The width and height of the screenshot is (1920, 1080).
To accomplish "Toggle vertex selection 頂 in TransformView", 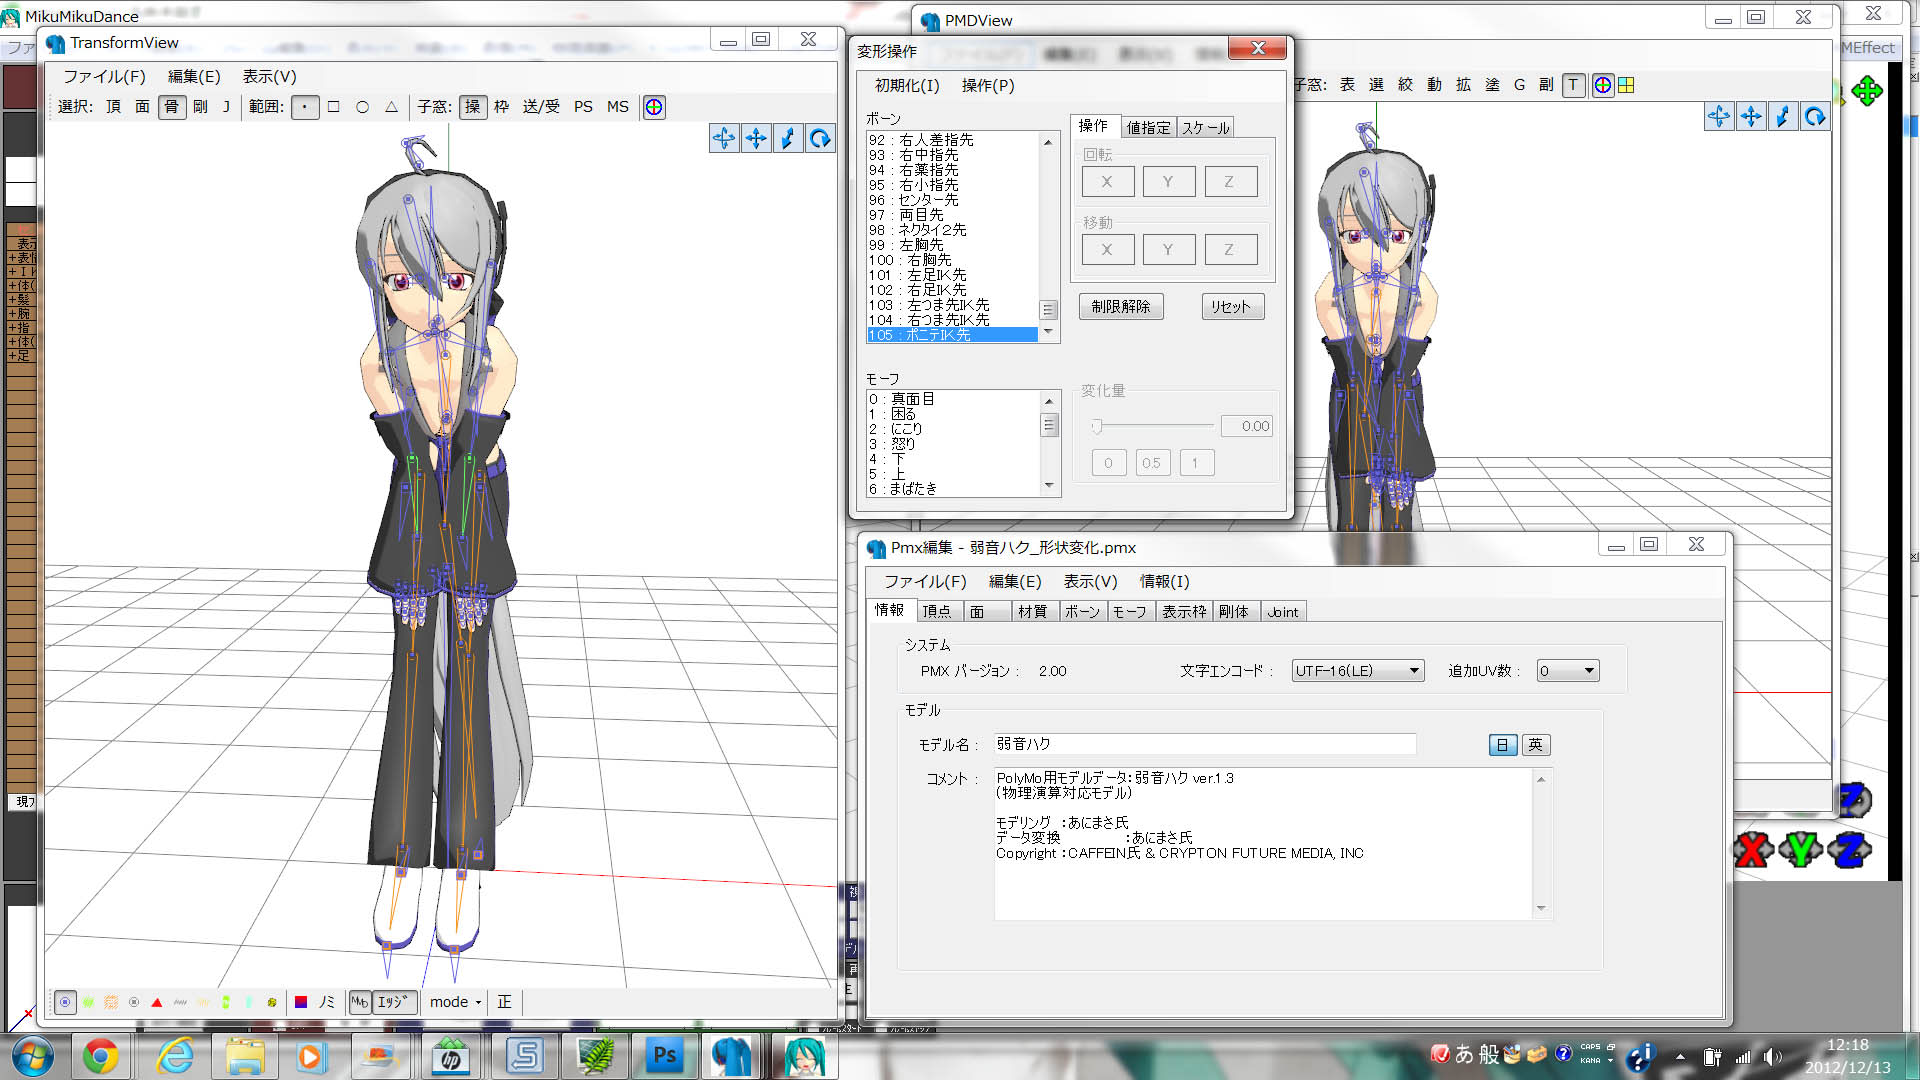I will pos(113,107).
